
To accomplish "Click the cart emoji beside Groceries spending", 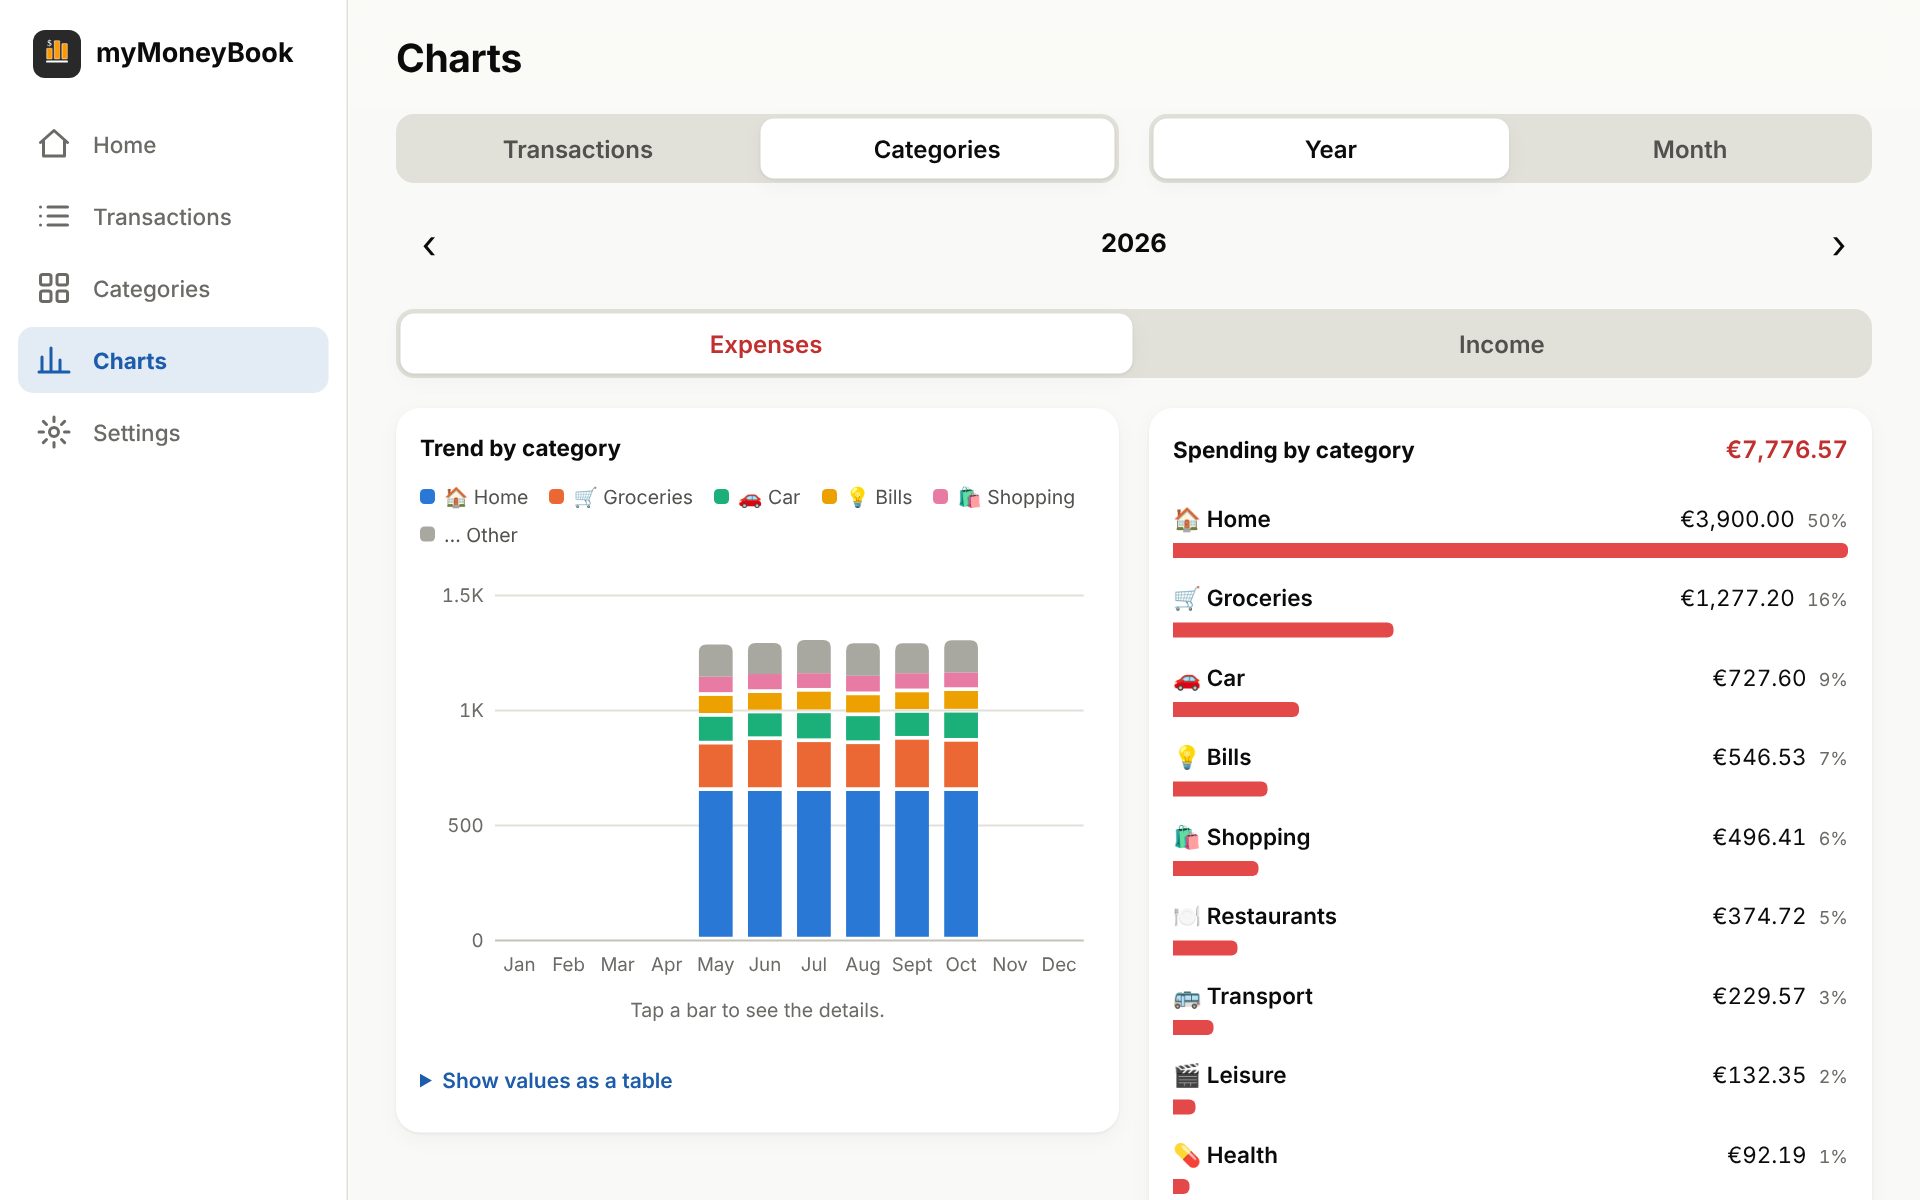I will pos(1186,598).
